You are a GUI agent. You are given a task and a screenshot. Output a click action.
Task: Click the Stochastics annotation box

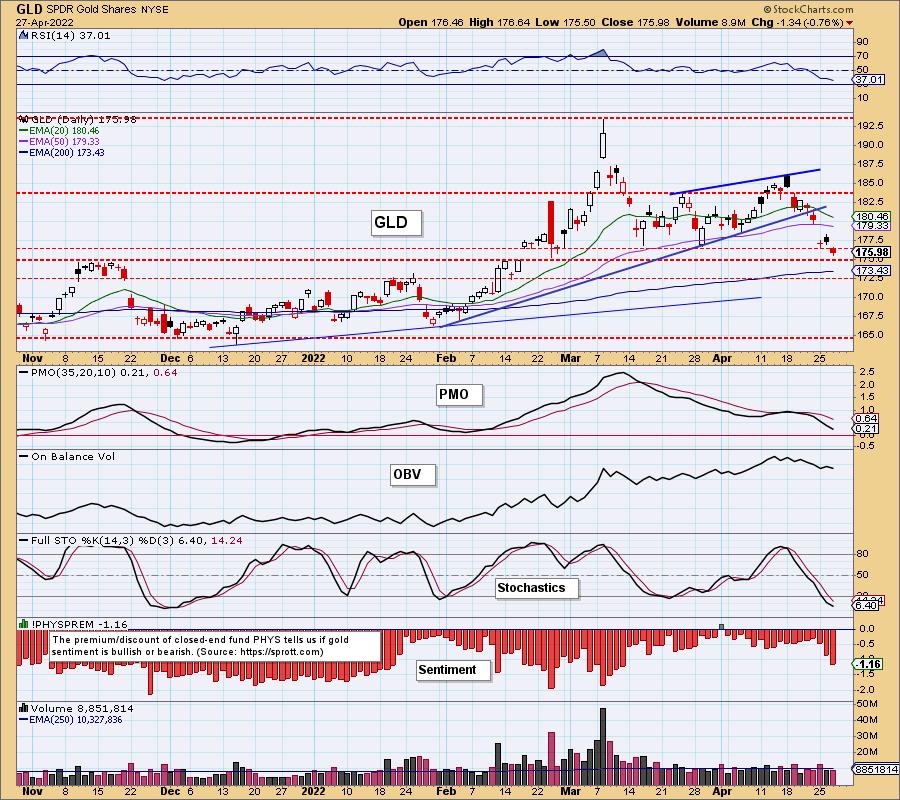click(x=536, y=588)
